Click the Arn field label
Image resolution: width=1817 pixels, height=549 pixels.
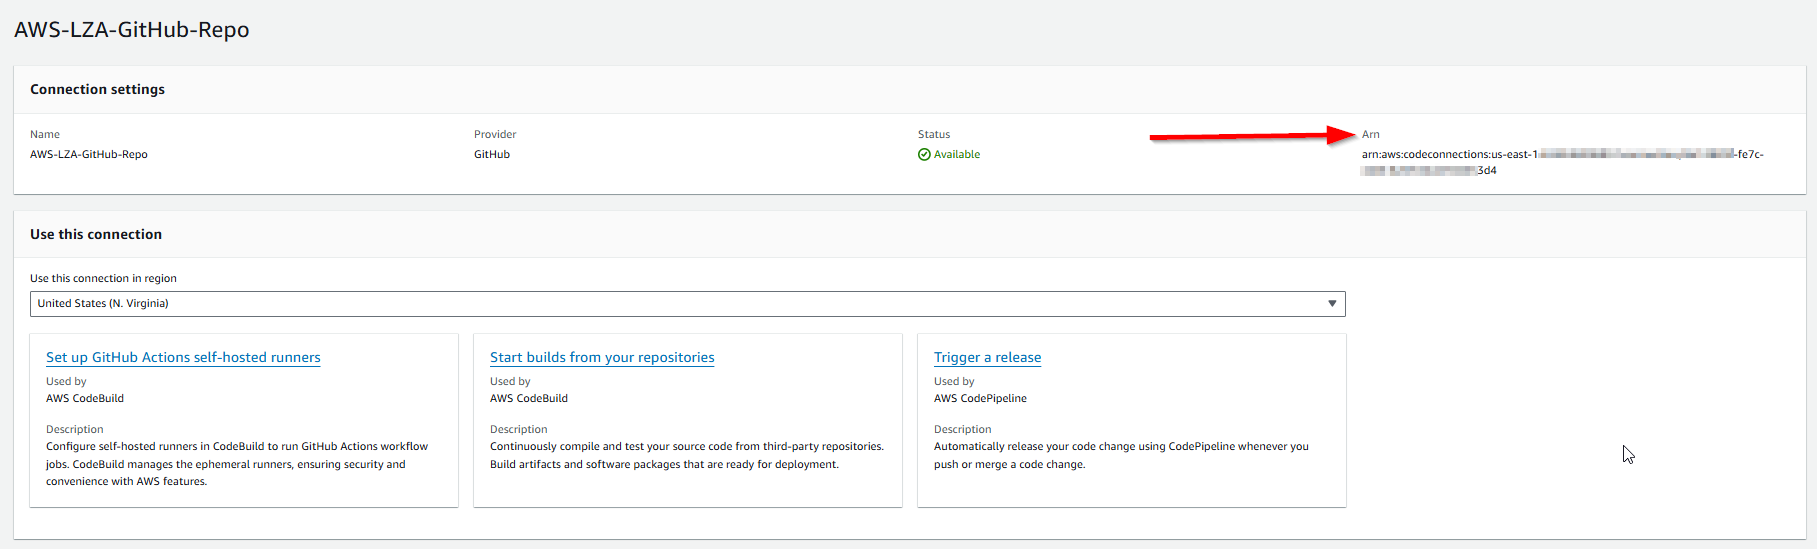[1370, 134]
